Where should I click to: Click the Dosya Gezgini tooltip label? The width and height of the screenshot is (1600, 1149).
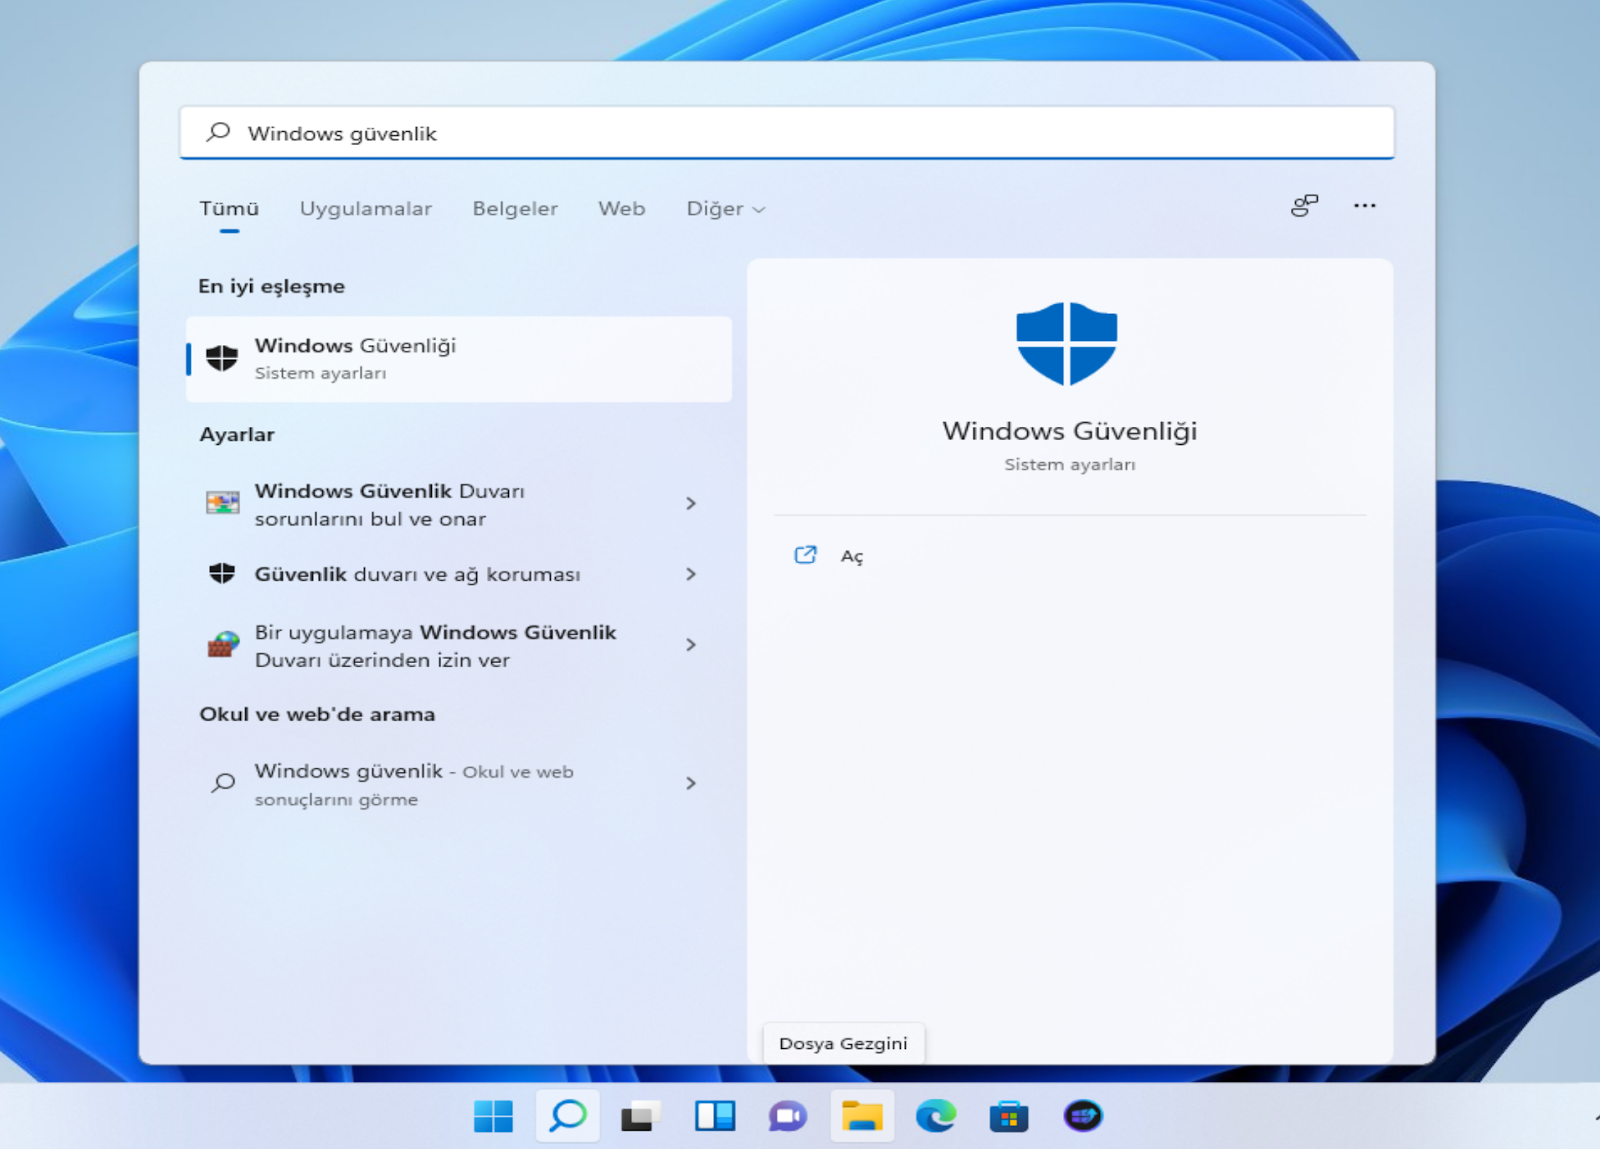pos(843,1043)
